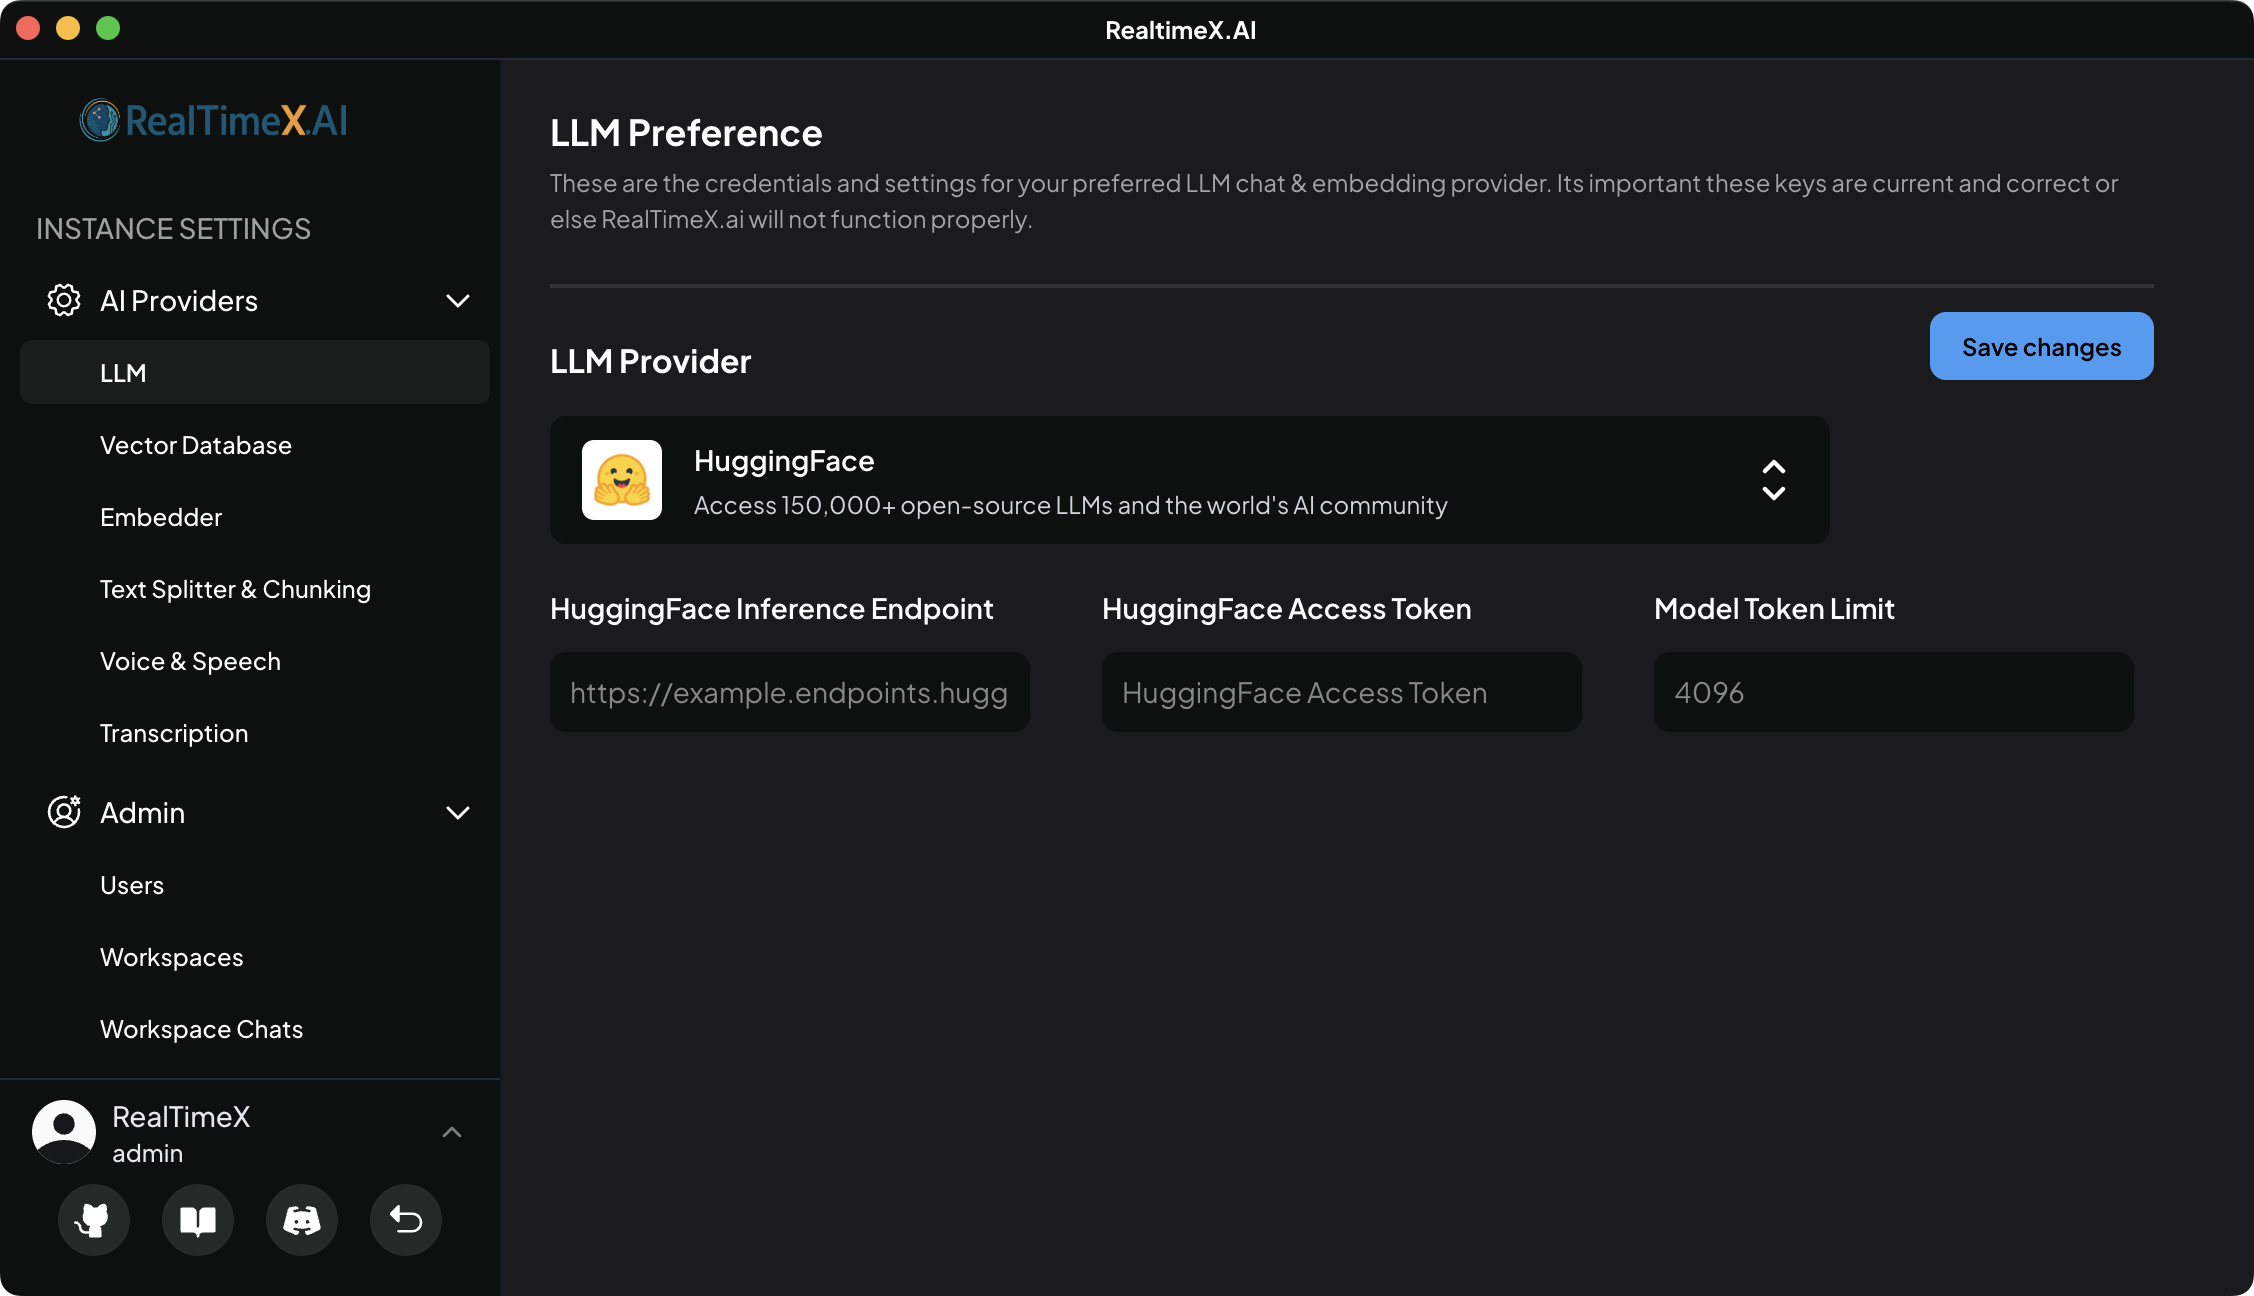
Task: Click the AI Providers gear icon
Action: [63, 300]
